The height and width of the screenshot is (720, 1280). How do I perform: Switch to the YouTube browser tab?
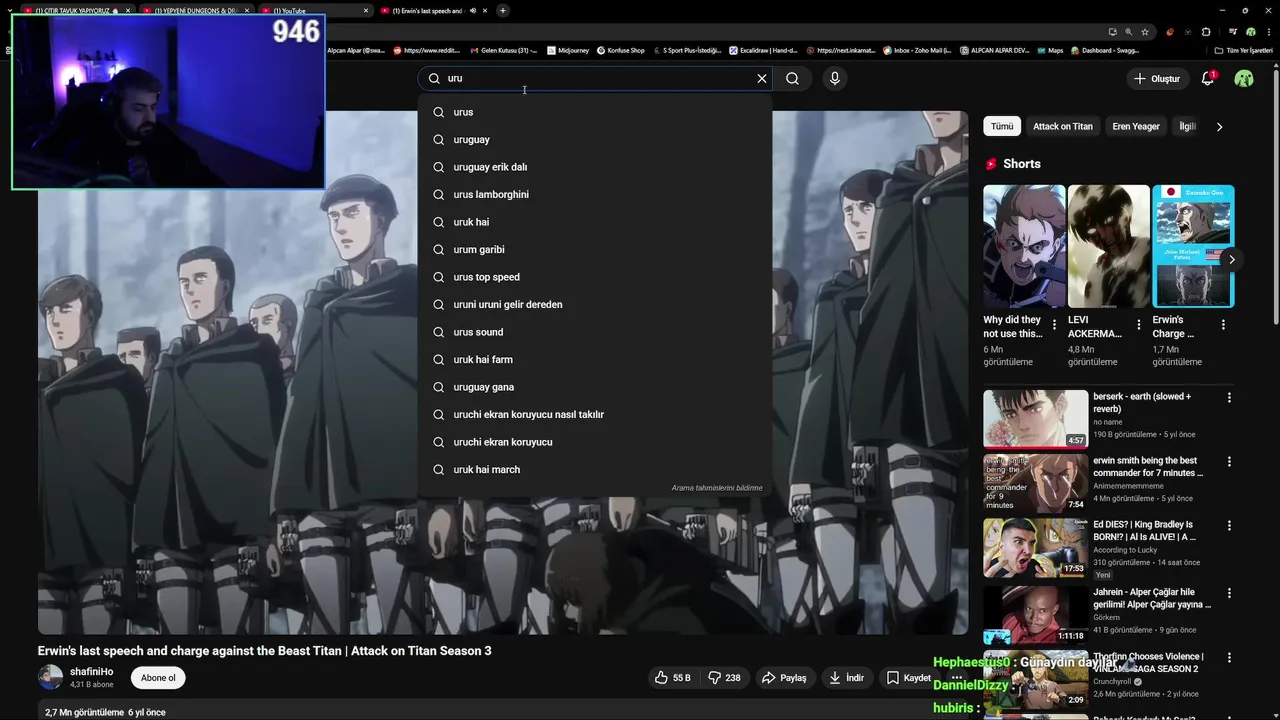[x=315, y=10]
